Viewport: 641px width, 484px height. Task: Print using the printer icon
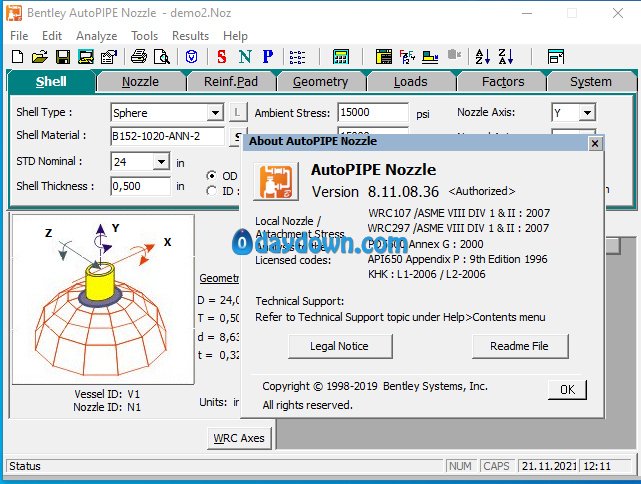(139, 57)
